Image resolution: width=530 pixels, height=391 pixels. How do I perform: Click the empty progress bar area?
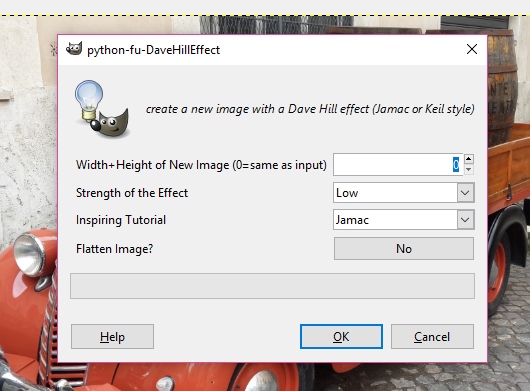click(272, 286)
